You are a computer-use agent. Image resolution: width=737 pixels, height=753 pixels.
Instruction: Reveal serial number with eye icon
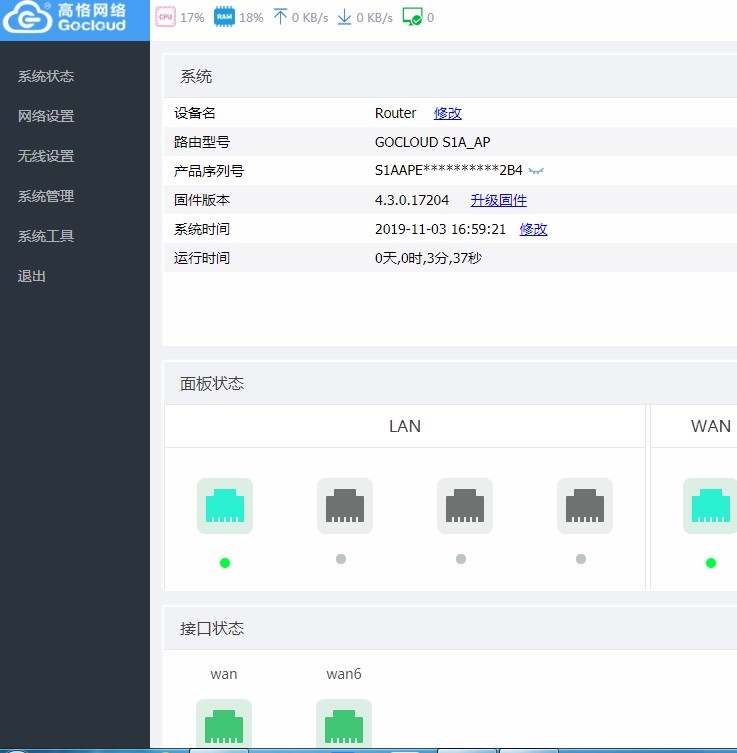click(536, 171)
